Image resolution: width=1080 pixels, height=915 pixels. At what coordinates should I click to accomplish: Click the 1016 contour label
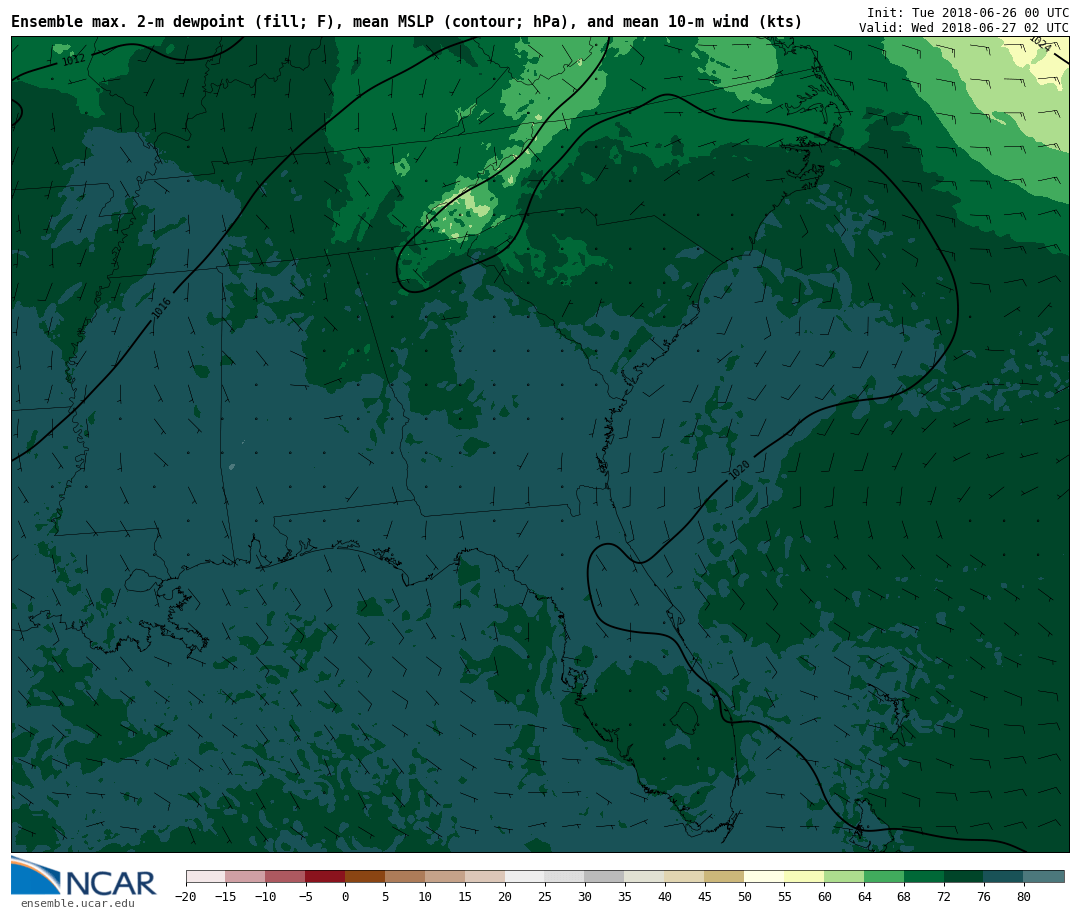click(161, 307)
